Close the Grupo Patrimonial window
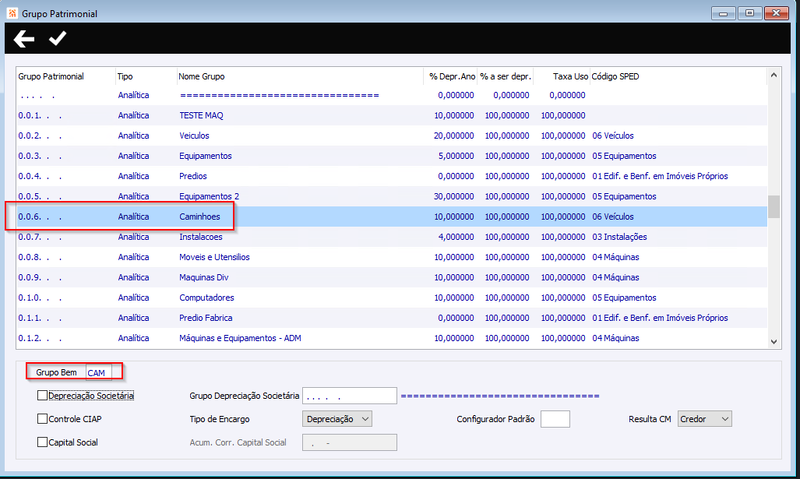Image resolution: width=800 pixels, height=479 pixels. (x=777, y=13)
